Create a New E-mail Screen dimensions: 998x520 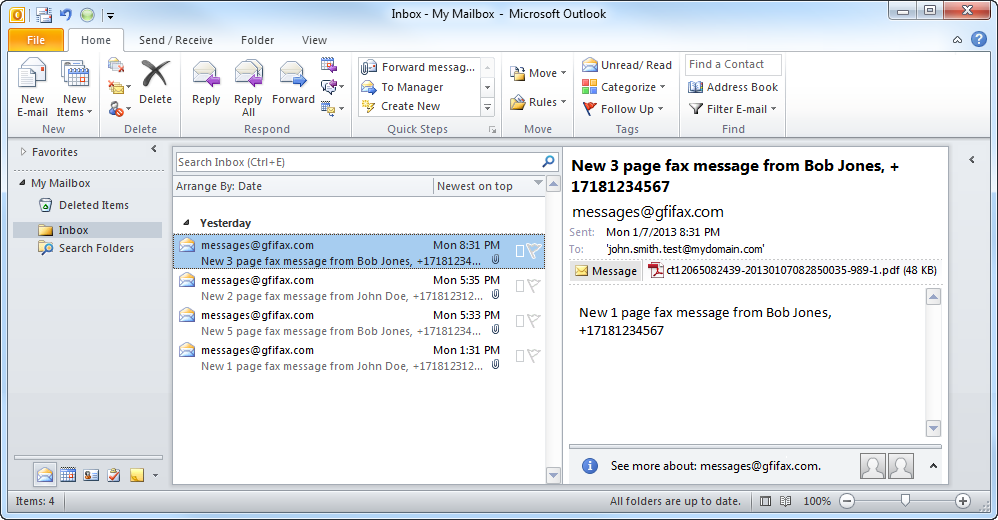point(32,88)
